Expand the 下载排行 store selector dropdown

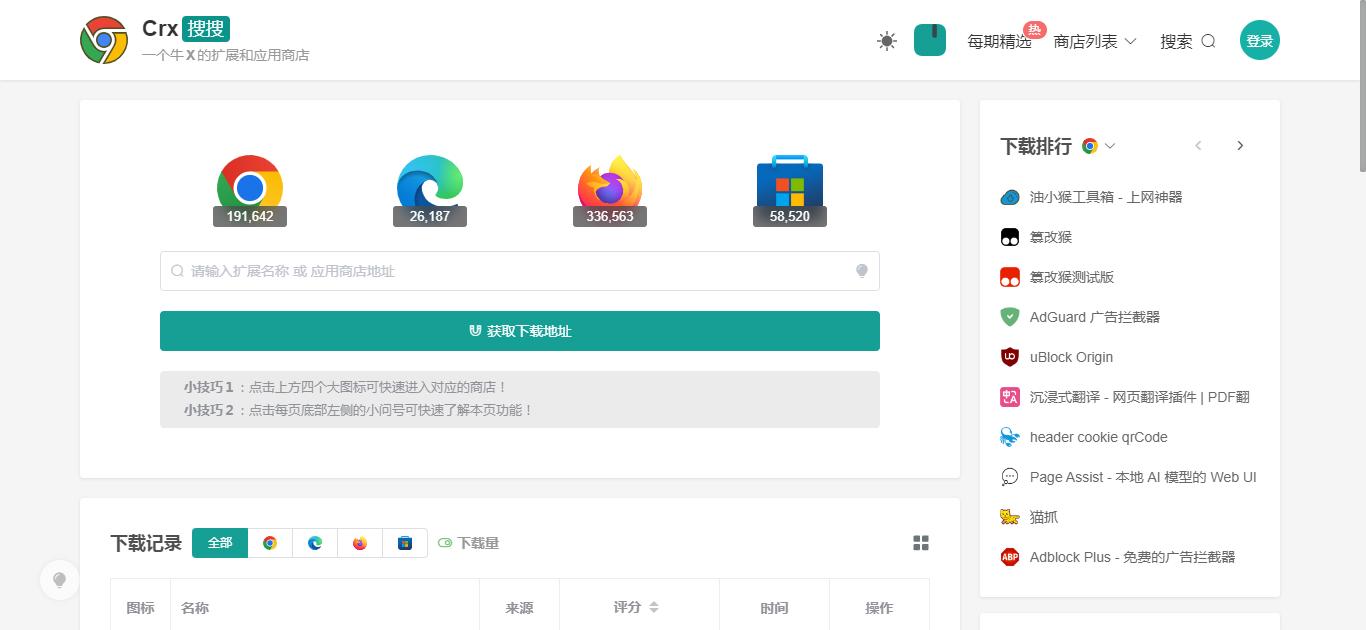click(x=1098, y=146)
